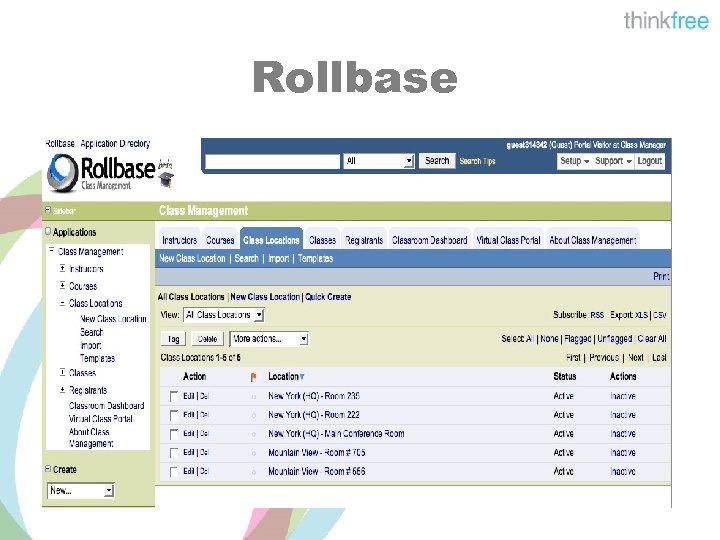Switch to the Classes tab
This screenshot has height=540, width=720.
click(x=322, y=240)
